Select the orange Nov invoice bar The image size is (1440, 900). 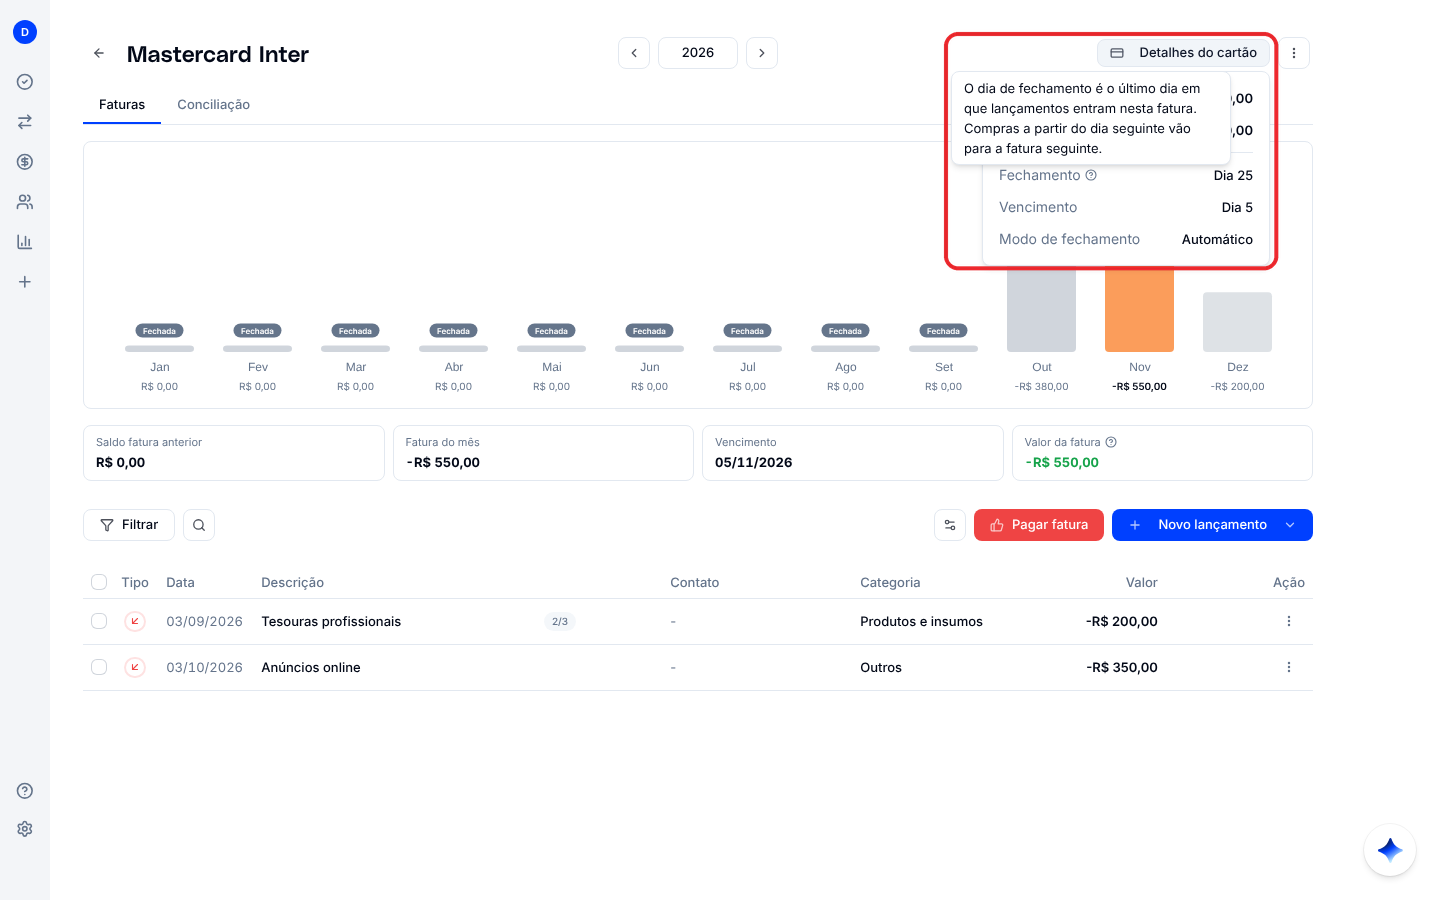point(1140,310)
